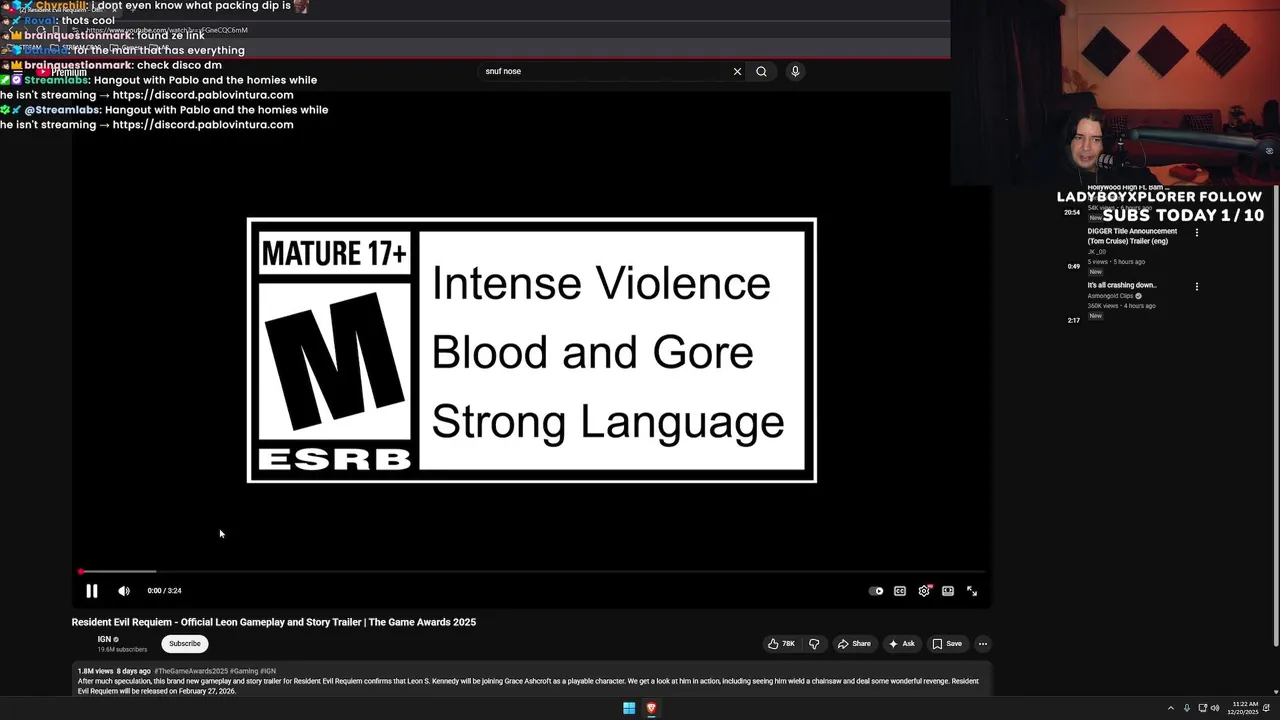Clear the search box with the X icon
Screen dimensions: 1280x720
[737, 71]
